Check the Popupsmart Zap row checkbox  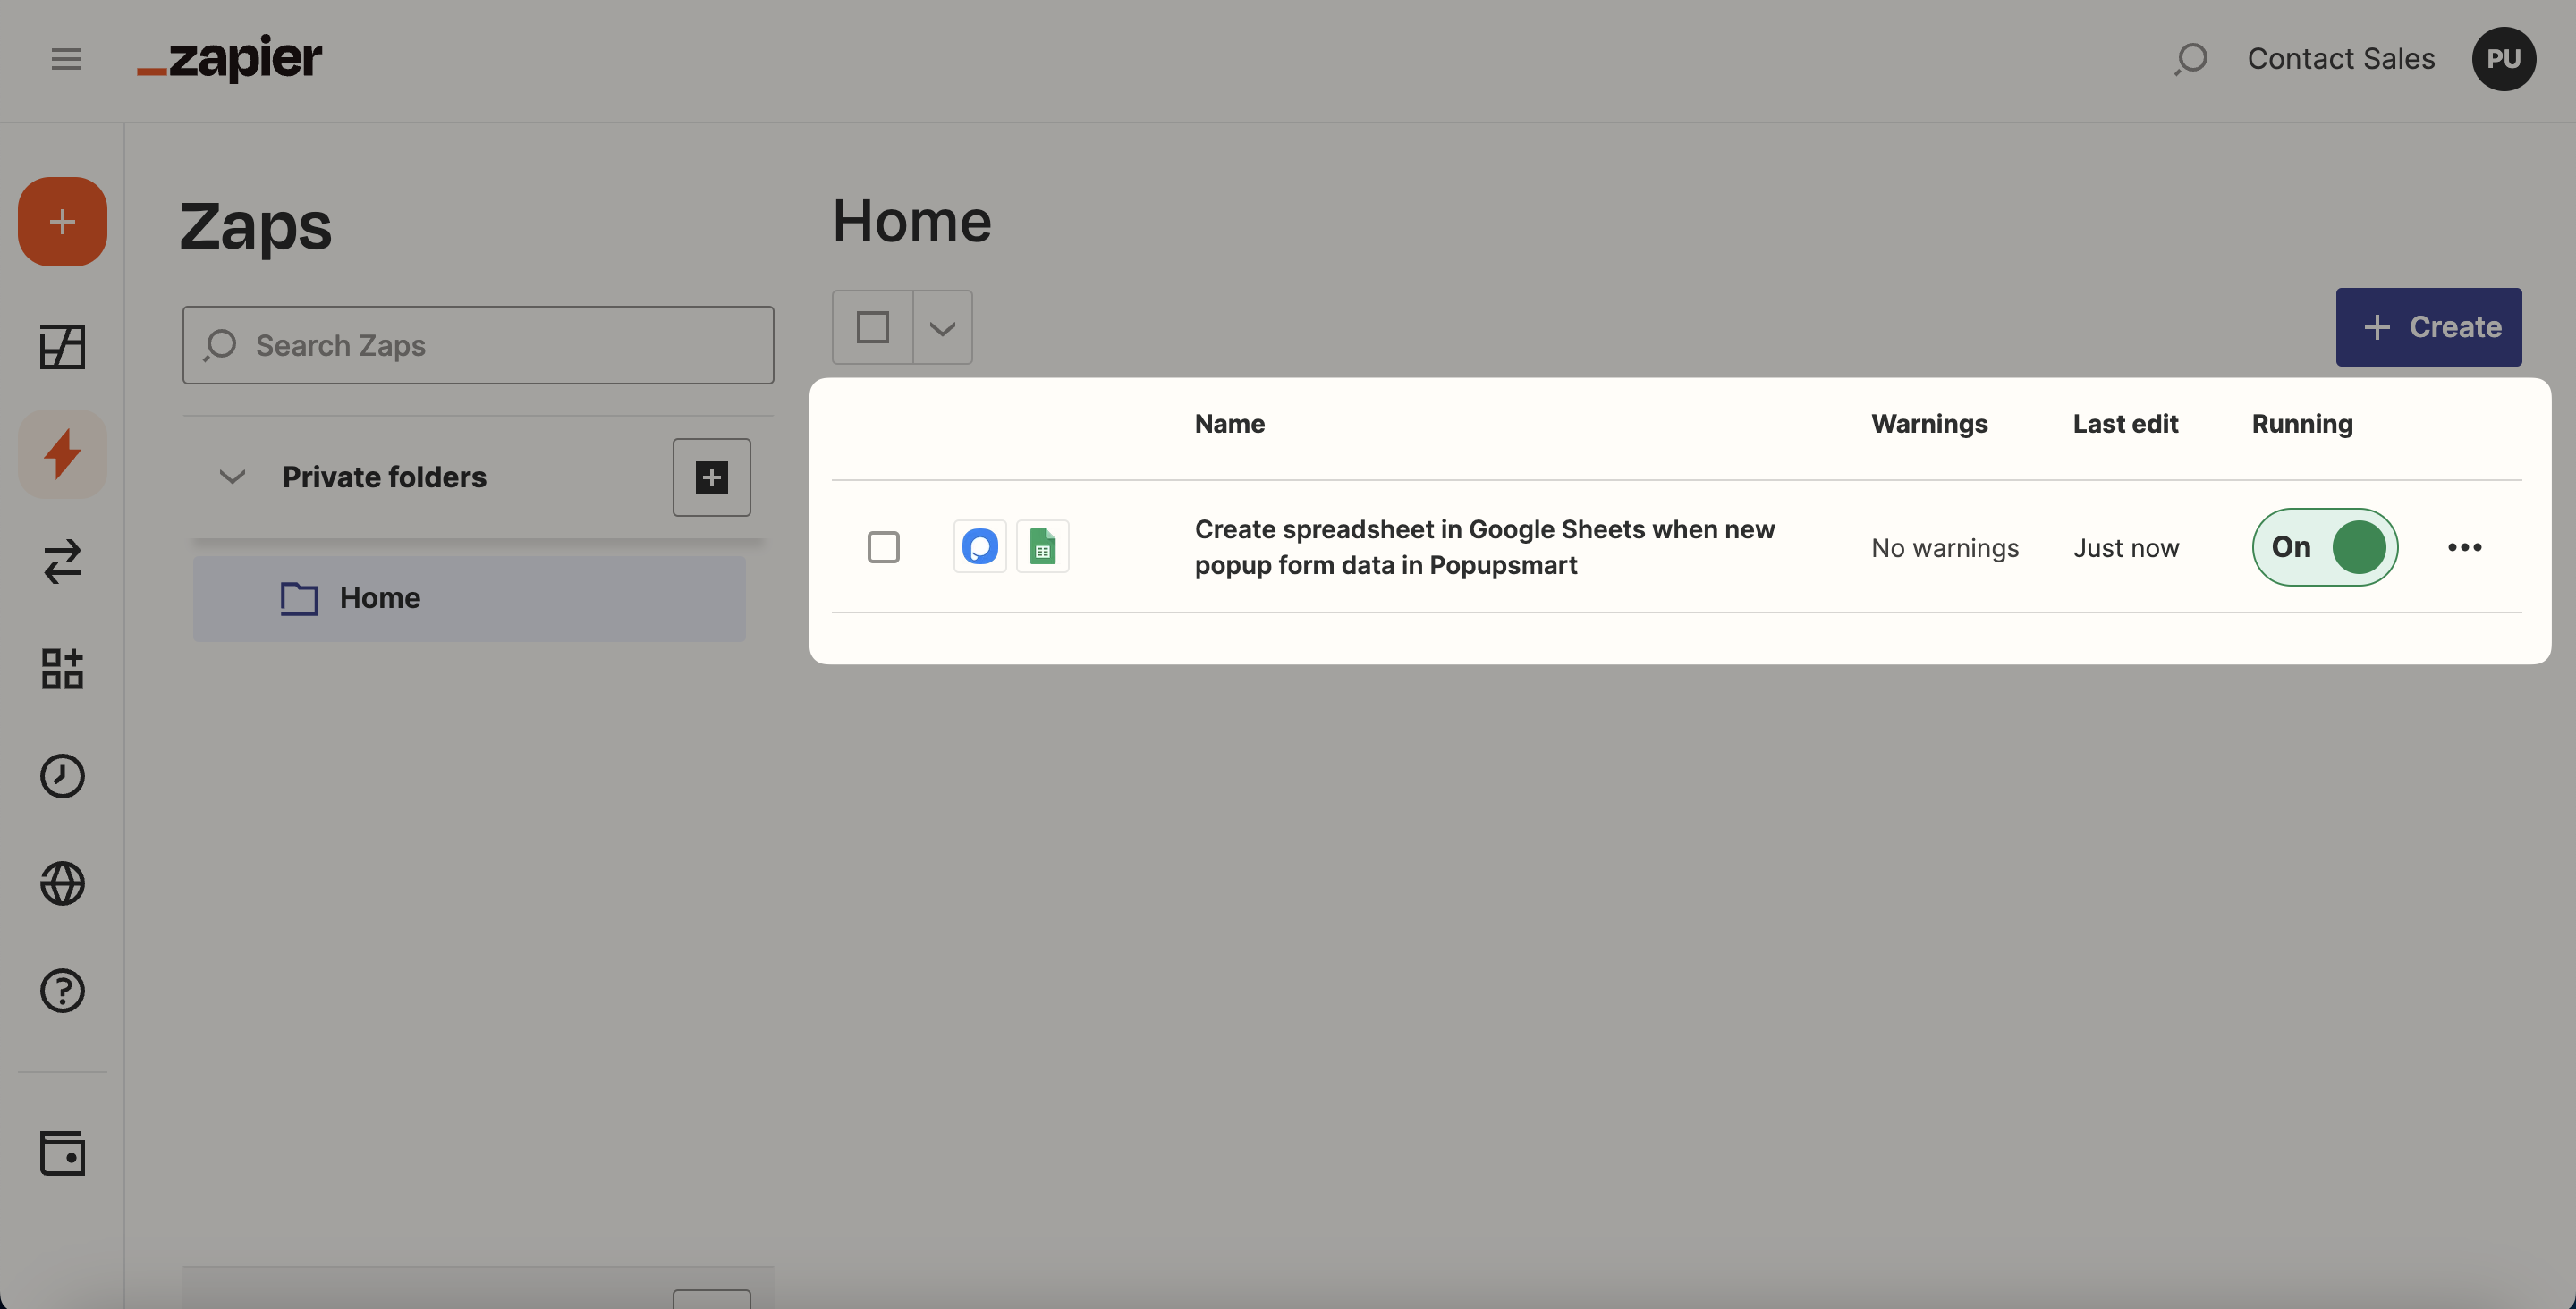point(883,547)
